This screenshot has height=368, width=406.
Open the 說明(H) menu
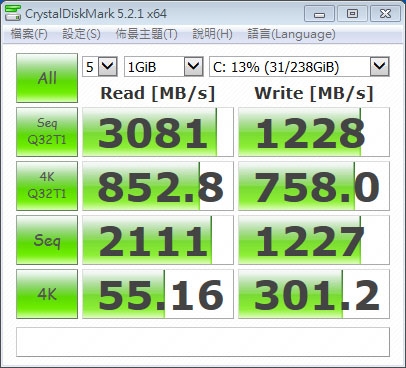coord(212,34)
